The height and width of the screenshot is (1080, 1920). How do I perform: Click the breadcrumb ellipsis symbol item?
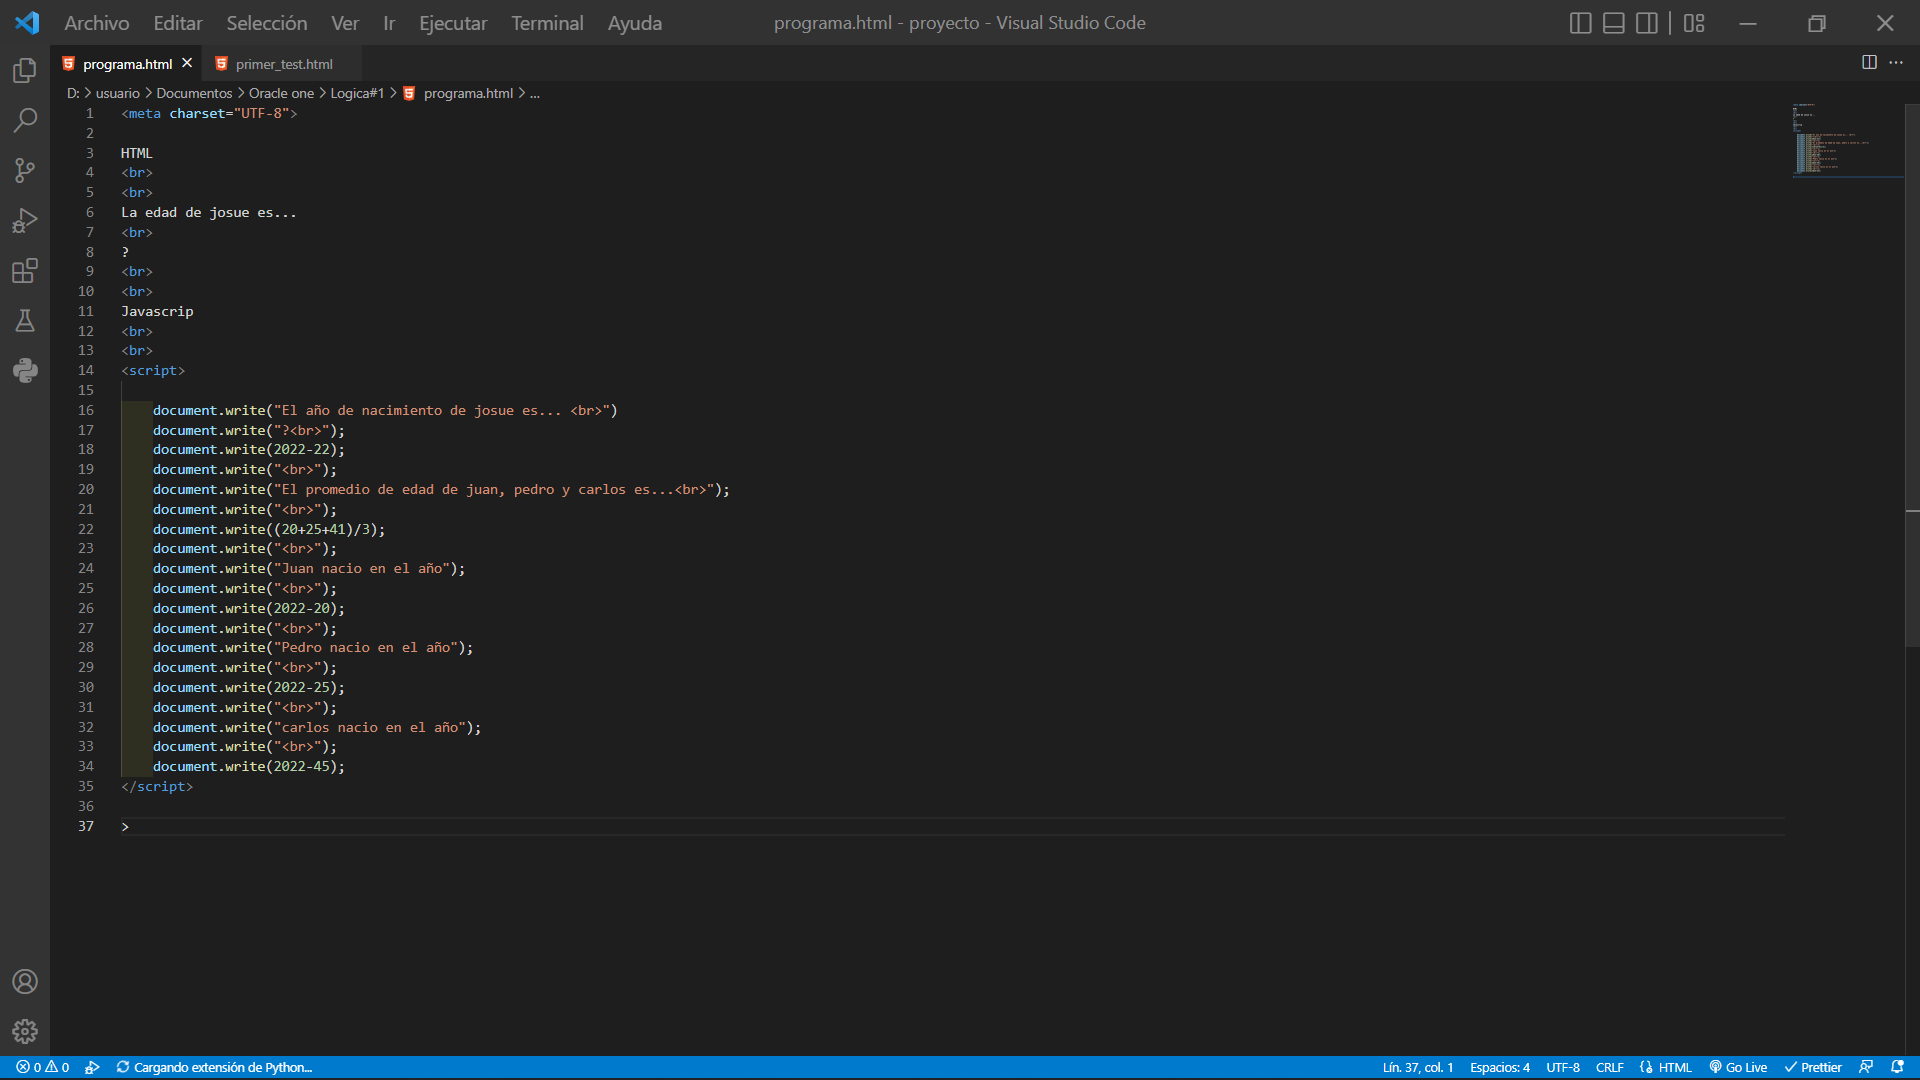535,93
